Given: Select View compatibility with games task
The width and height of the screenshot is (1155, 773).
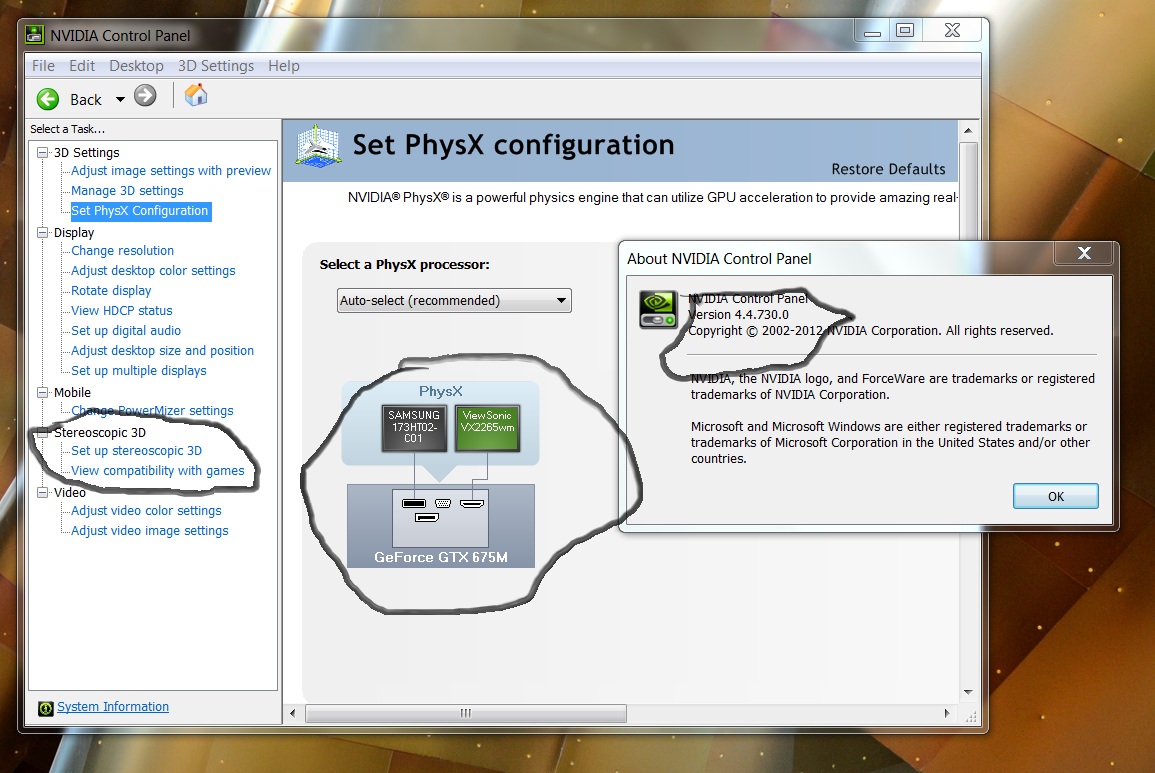Looking at the screenshot, I should (158, 470).
